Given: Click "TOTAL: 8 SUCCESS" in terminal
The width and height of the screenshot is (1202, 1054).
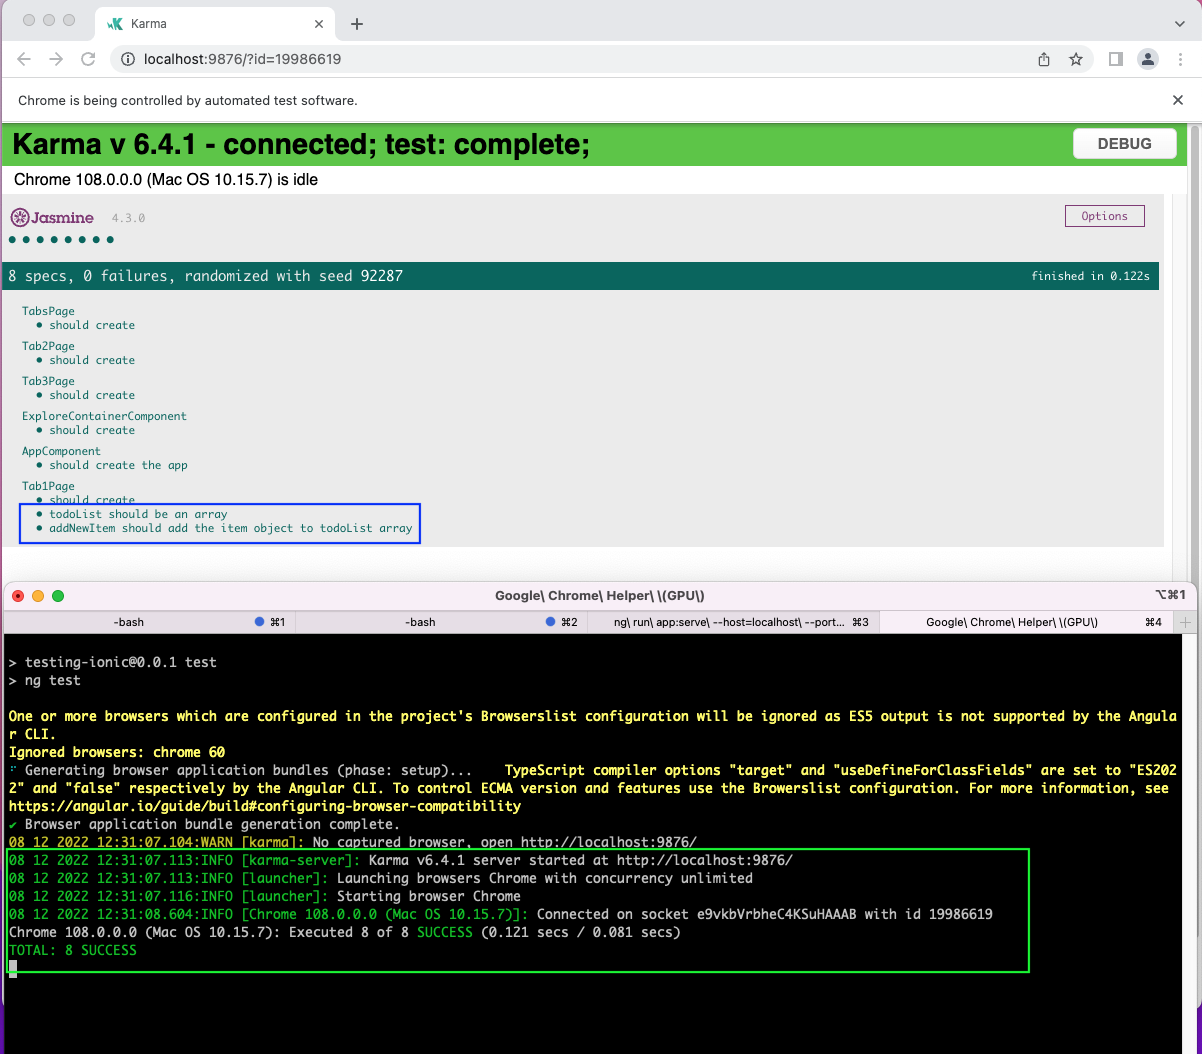Looking at the screenshot, I should [72, 950].
